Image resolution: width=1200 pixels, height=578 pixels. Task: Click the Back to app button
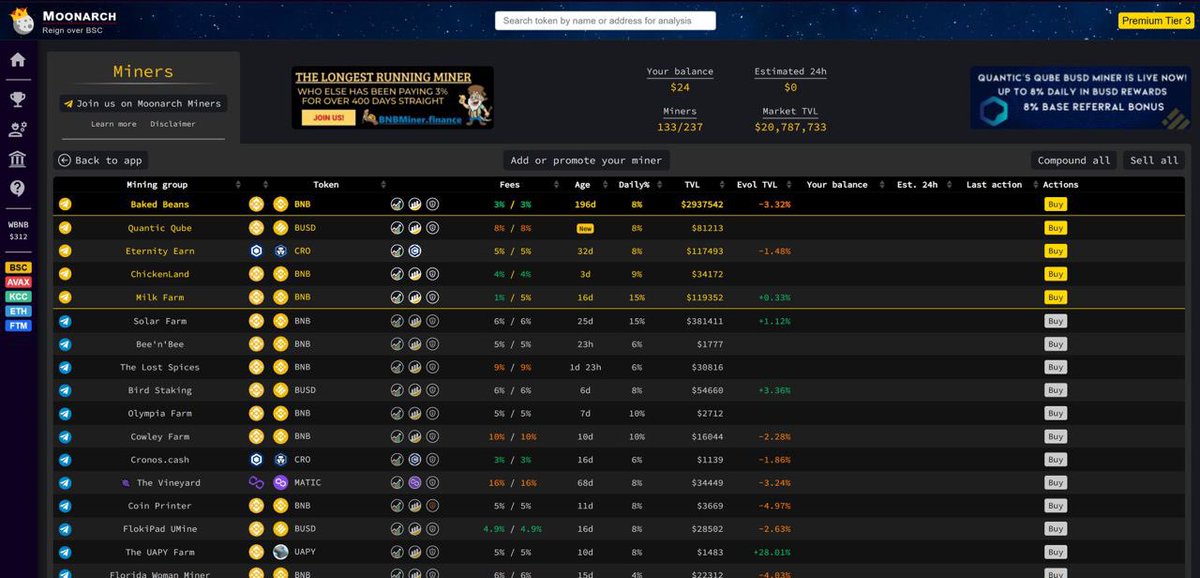[x=101, y=160]
